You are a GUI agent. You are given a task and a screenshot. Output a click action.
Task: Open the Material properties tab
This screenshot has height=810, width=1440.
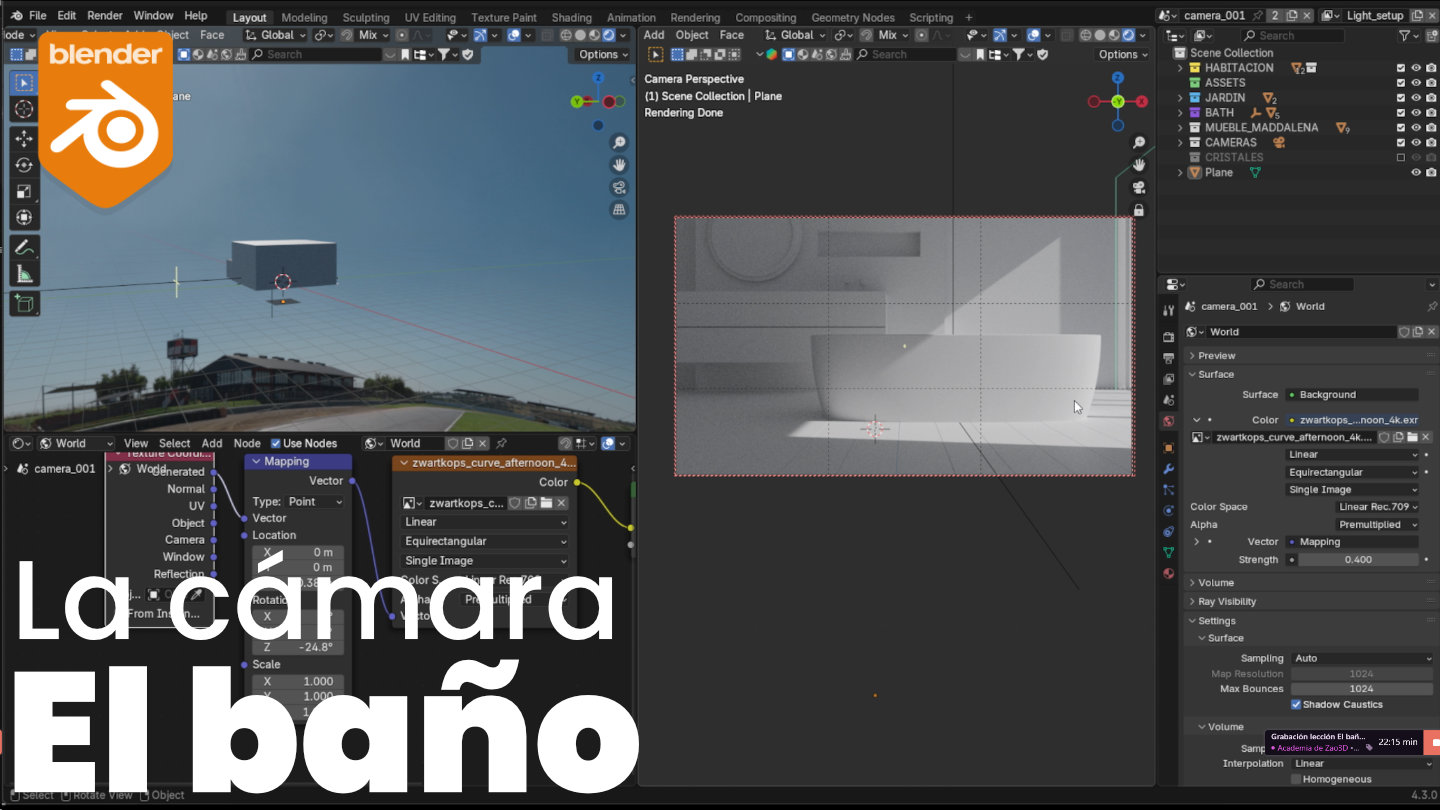(1168, 573)
